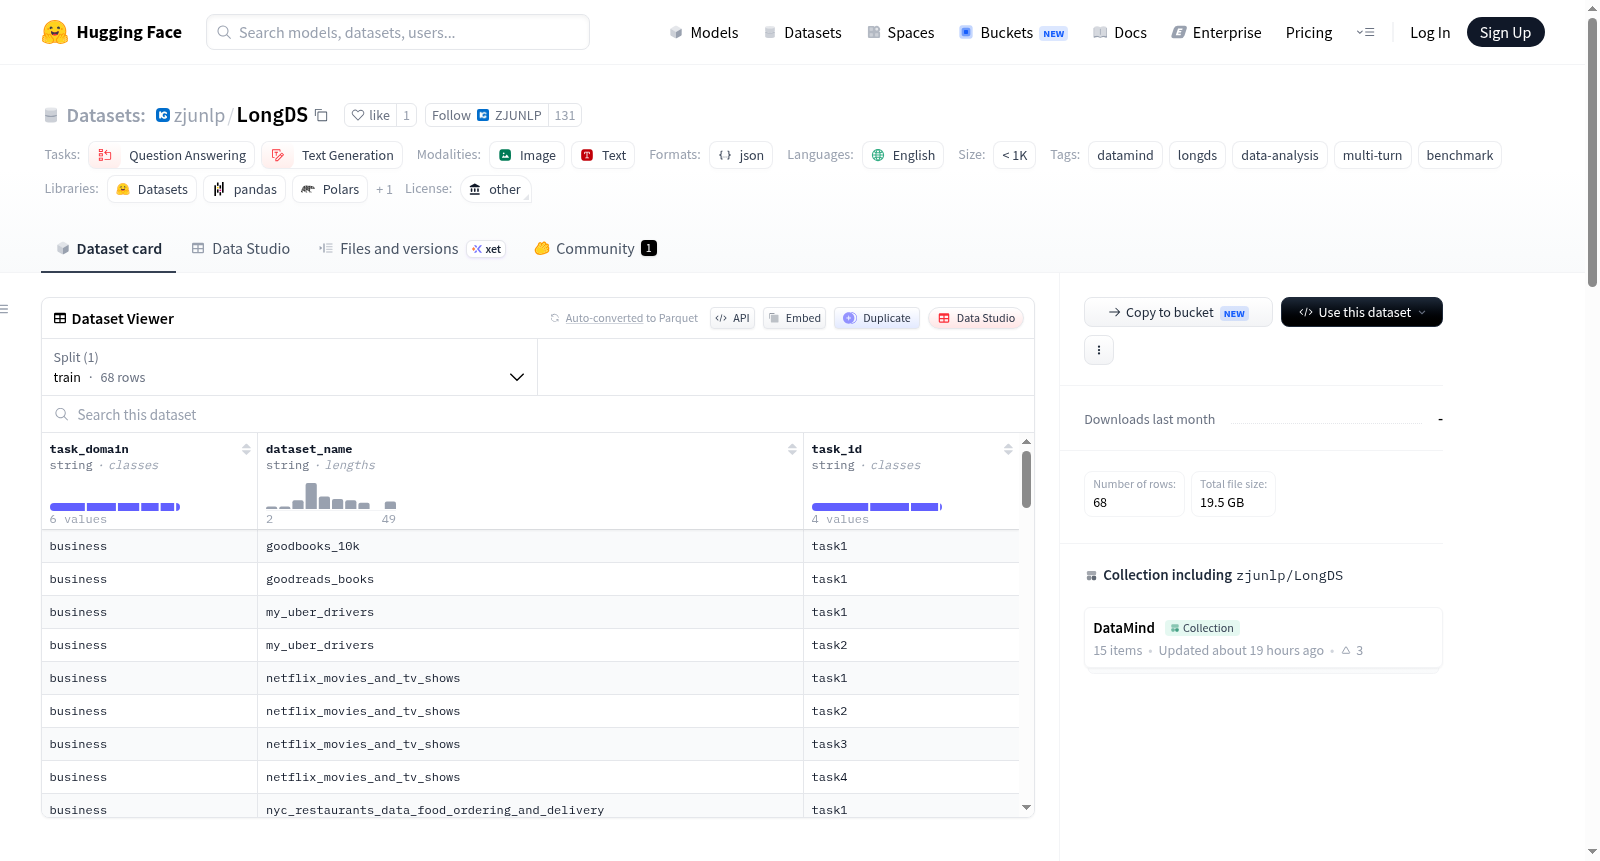Click the other license tag

click(495, 189)
